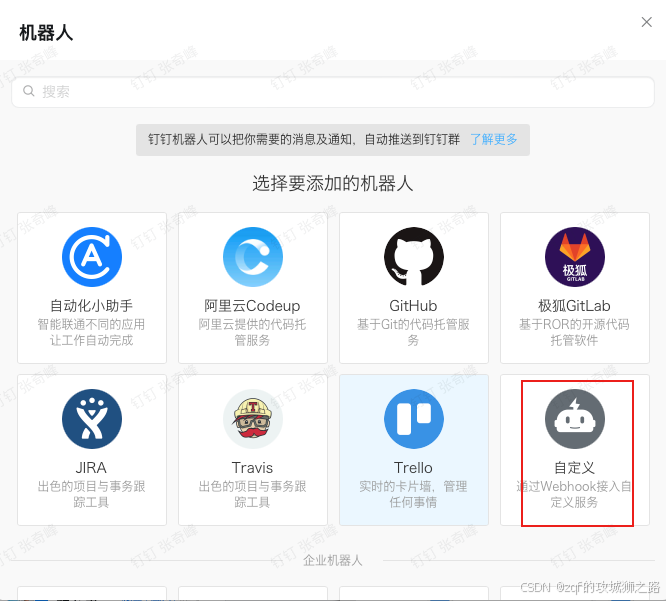Click the 企业机器人 section label
Screen dimensions: 666x601
(333, 560)
